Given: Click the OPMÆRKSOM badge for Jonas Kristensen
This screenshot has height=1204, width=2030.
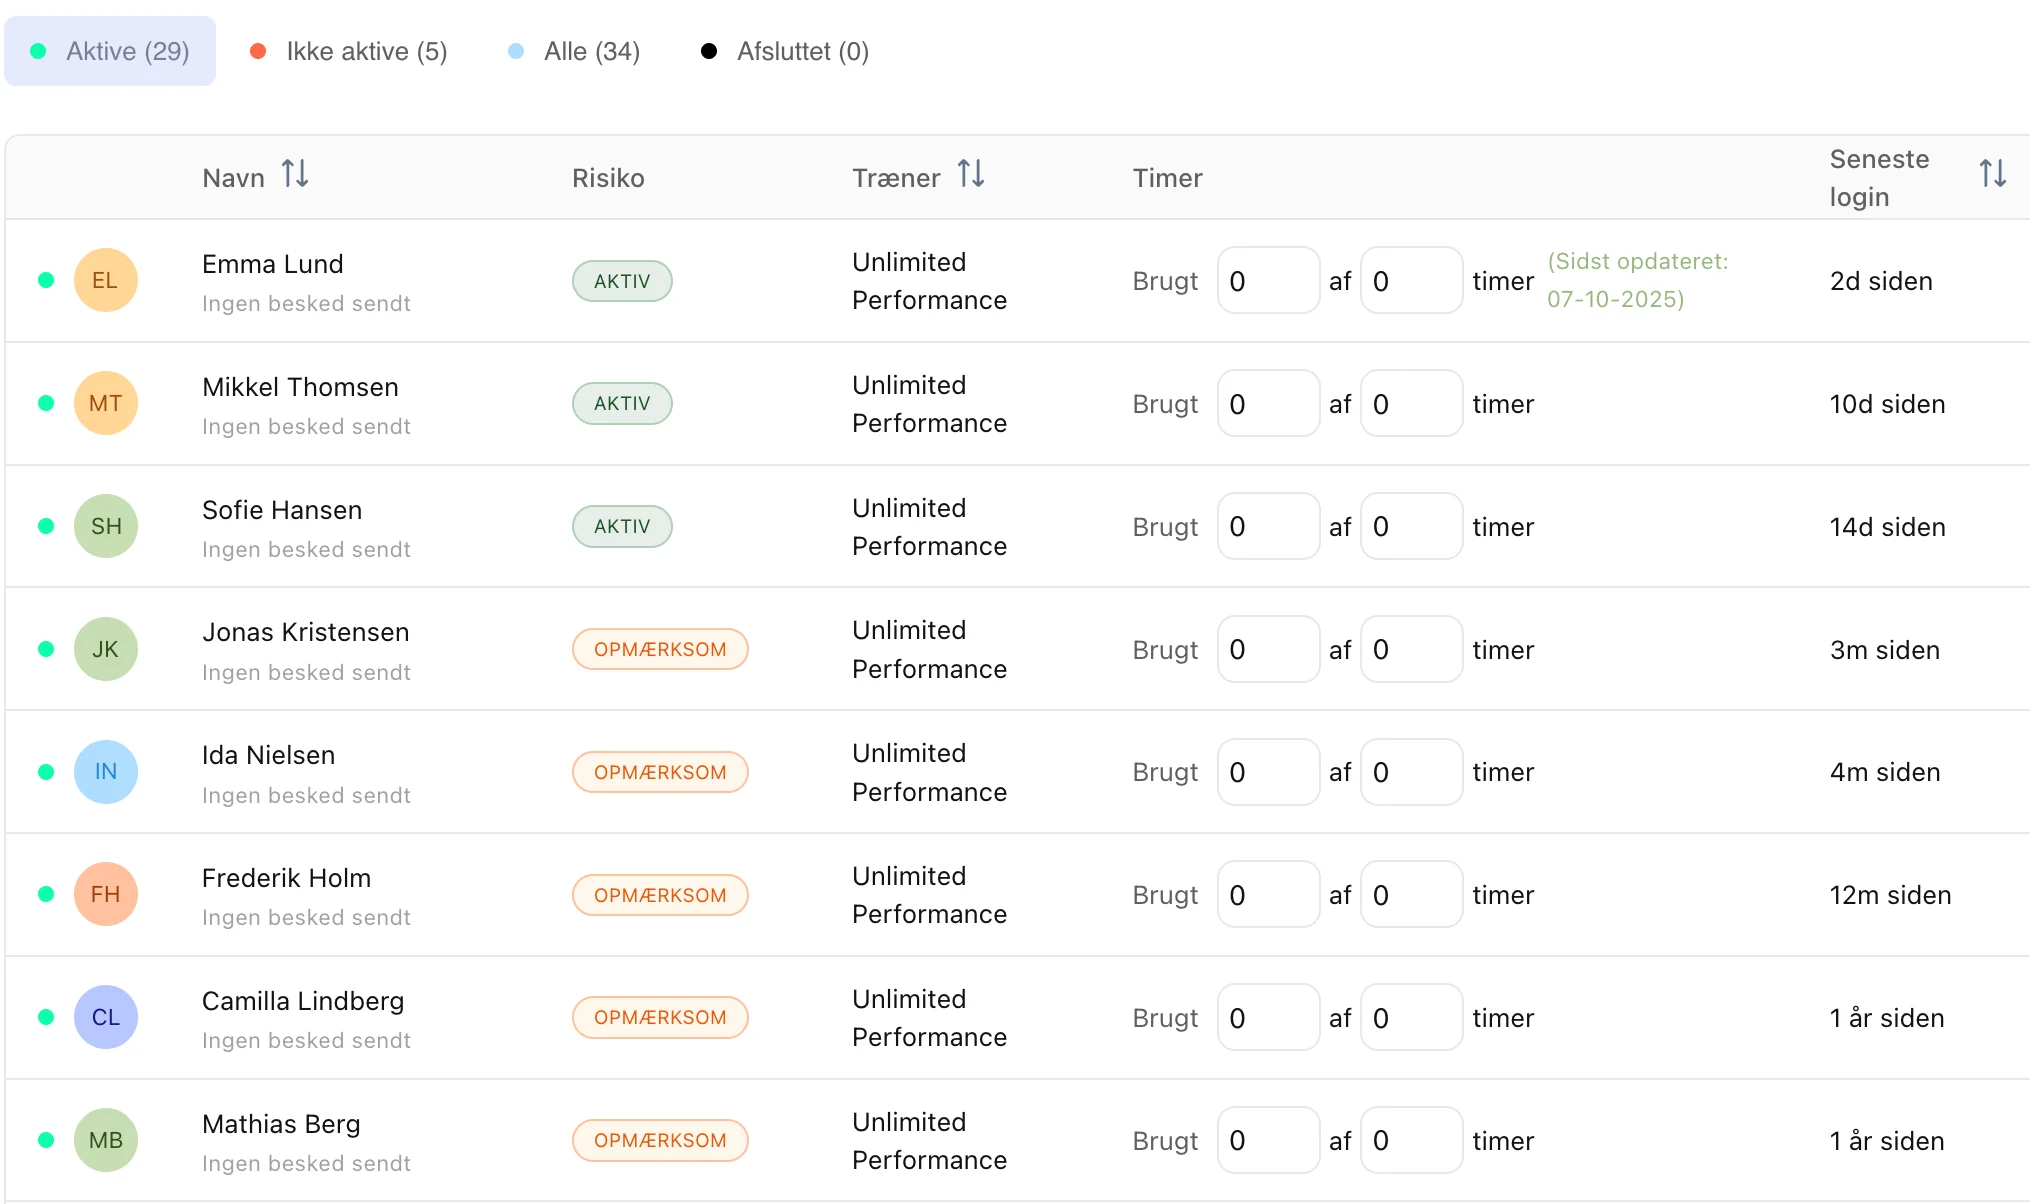Looking at the screenshot, I should pyautogui.click(x=660, y=649).
